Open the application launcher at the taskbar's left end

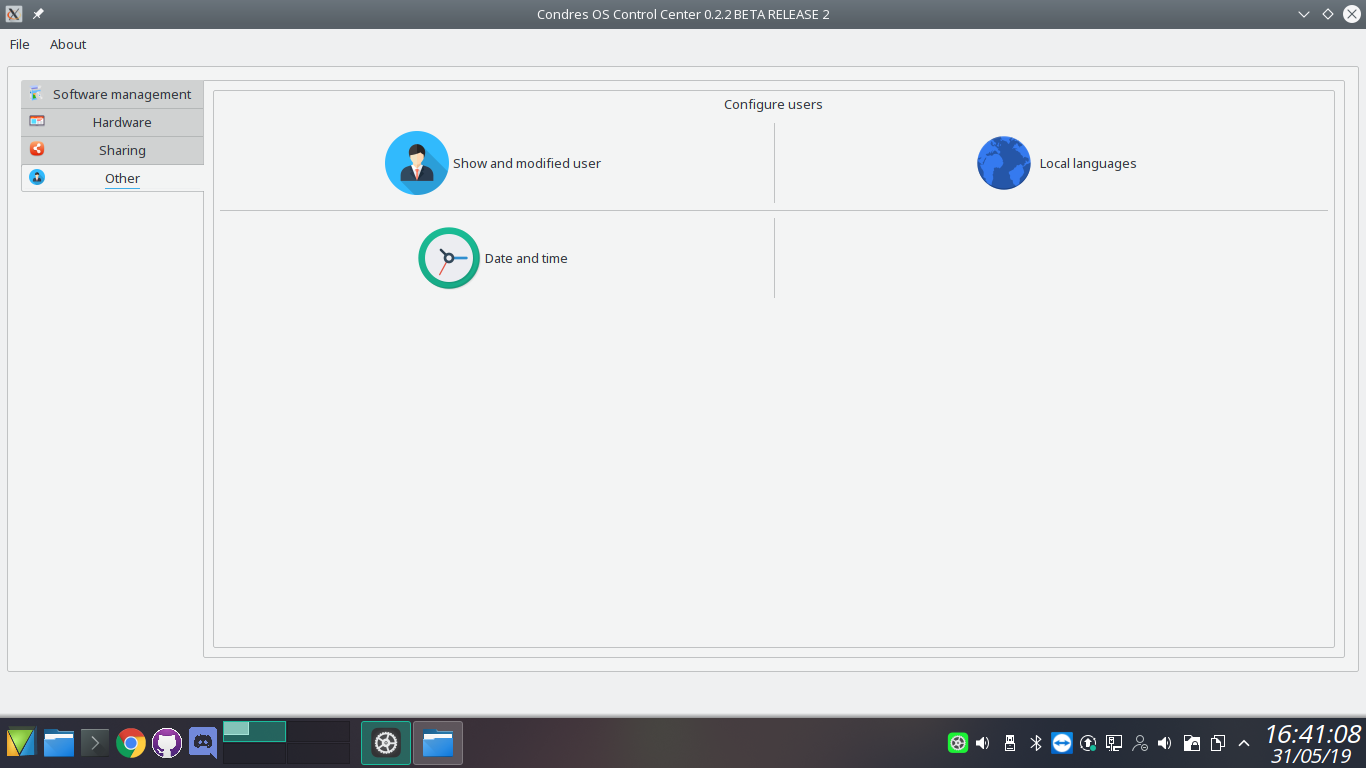tap(21, 743)
